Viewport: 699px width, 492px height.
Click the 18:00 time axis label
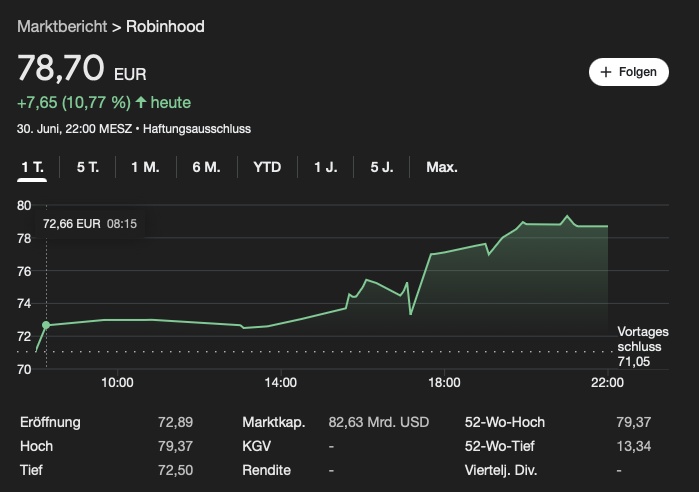point(444,382)
